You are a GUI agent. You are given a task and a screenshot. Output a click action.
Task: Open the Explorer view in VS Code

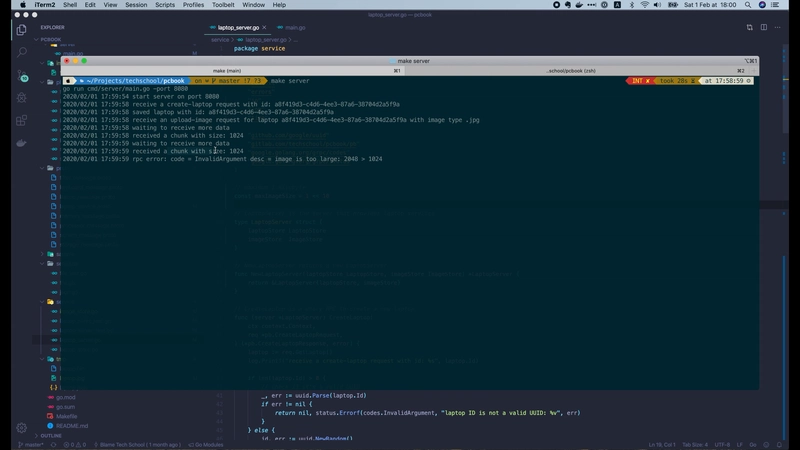click(21, 30)
